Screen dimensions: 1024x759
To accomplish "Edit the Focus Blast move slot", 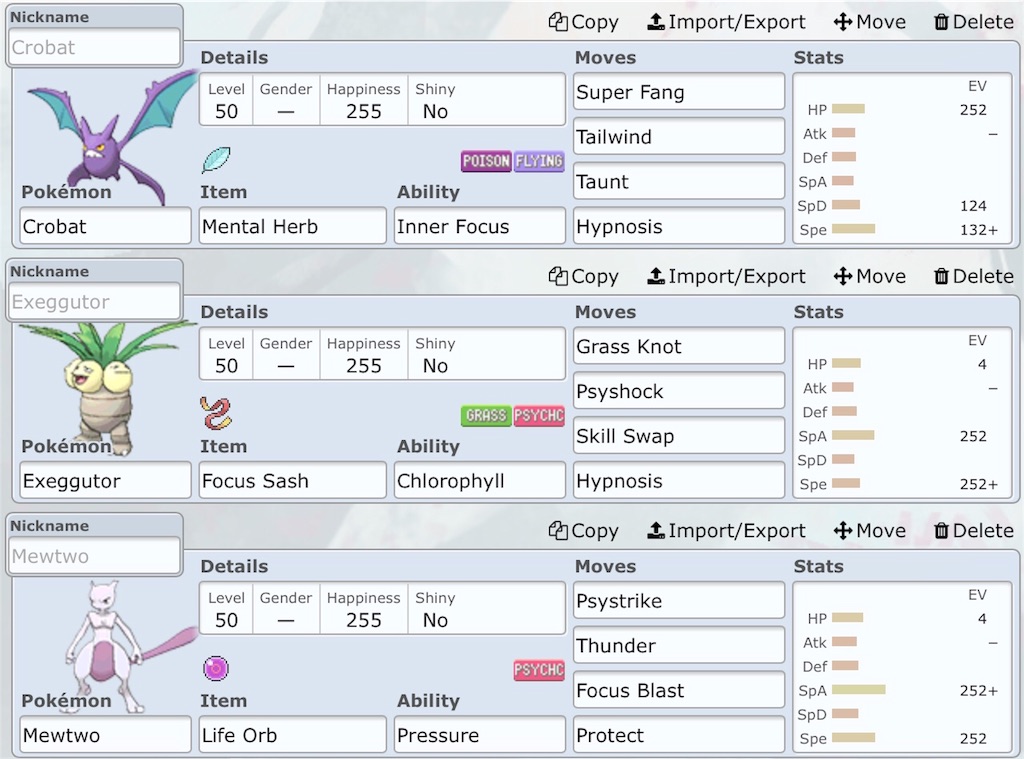I will 679,690.
